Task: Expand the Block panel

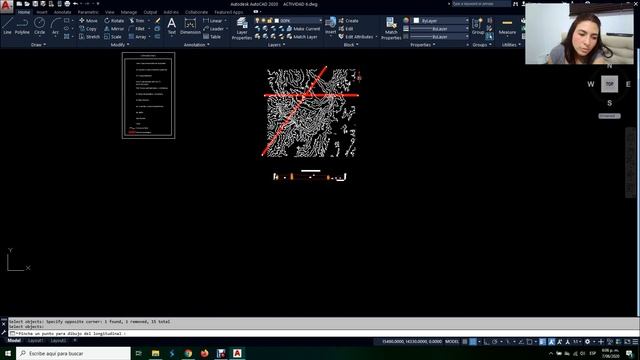Action: pyautogui.click(x=351, y=45)
